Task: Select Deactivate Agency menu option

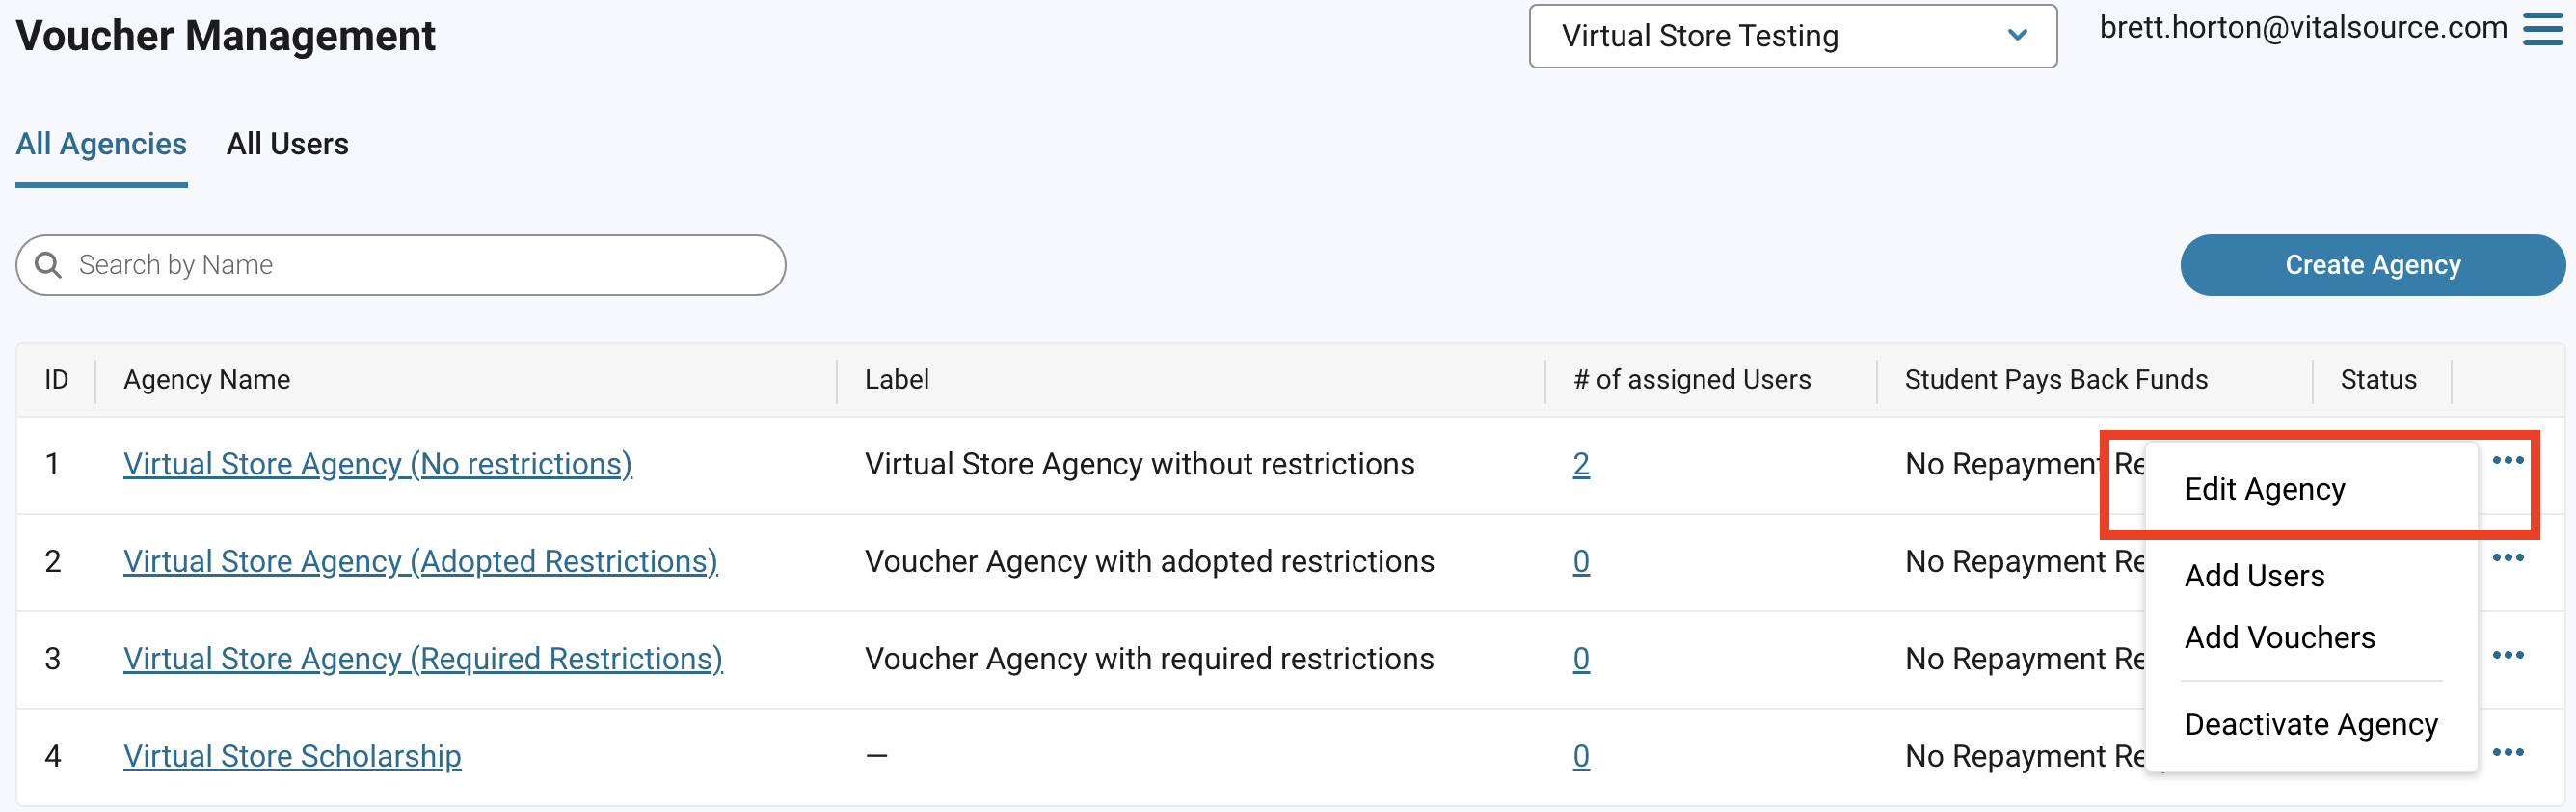Action: [2311, 724]
